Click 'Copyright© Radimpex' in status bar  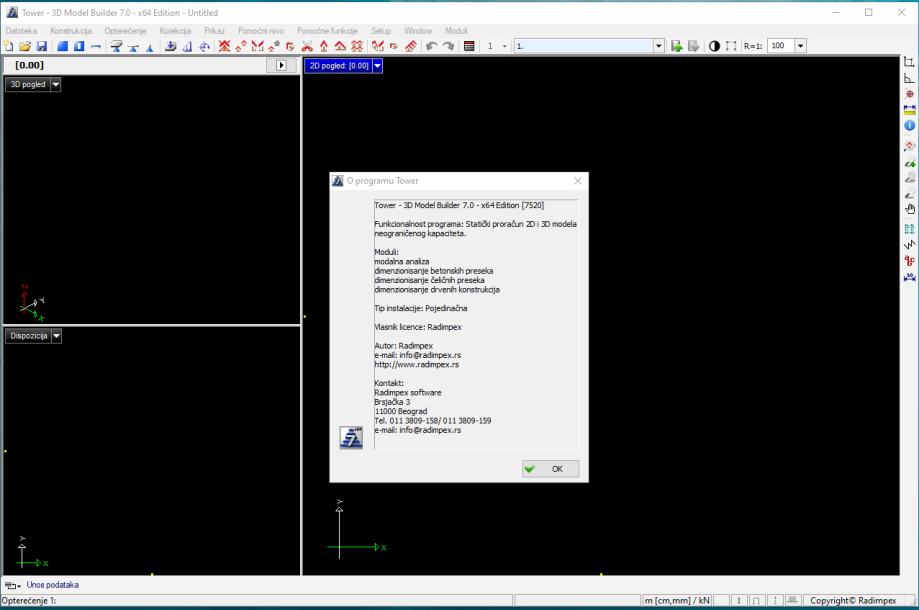click(x=853, y=601)
